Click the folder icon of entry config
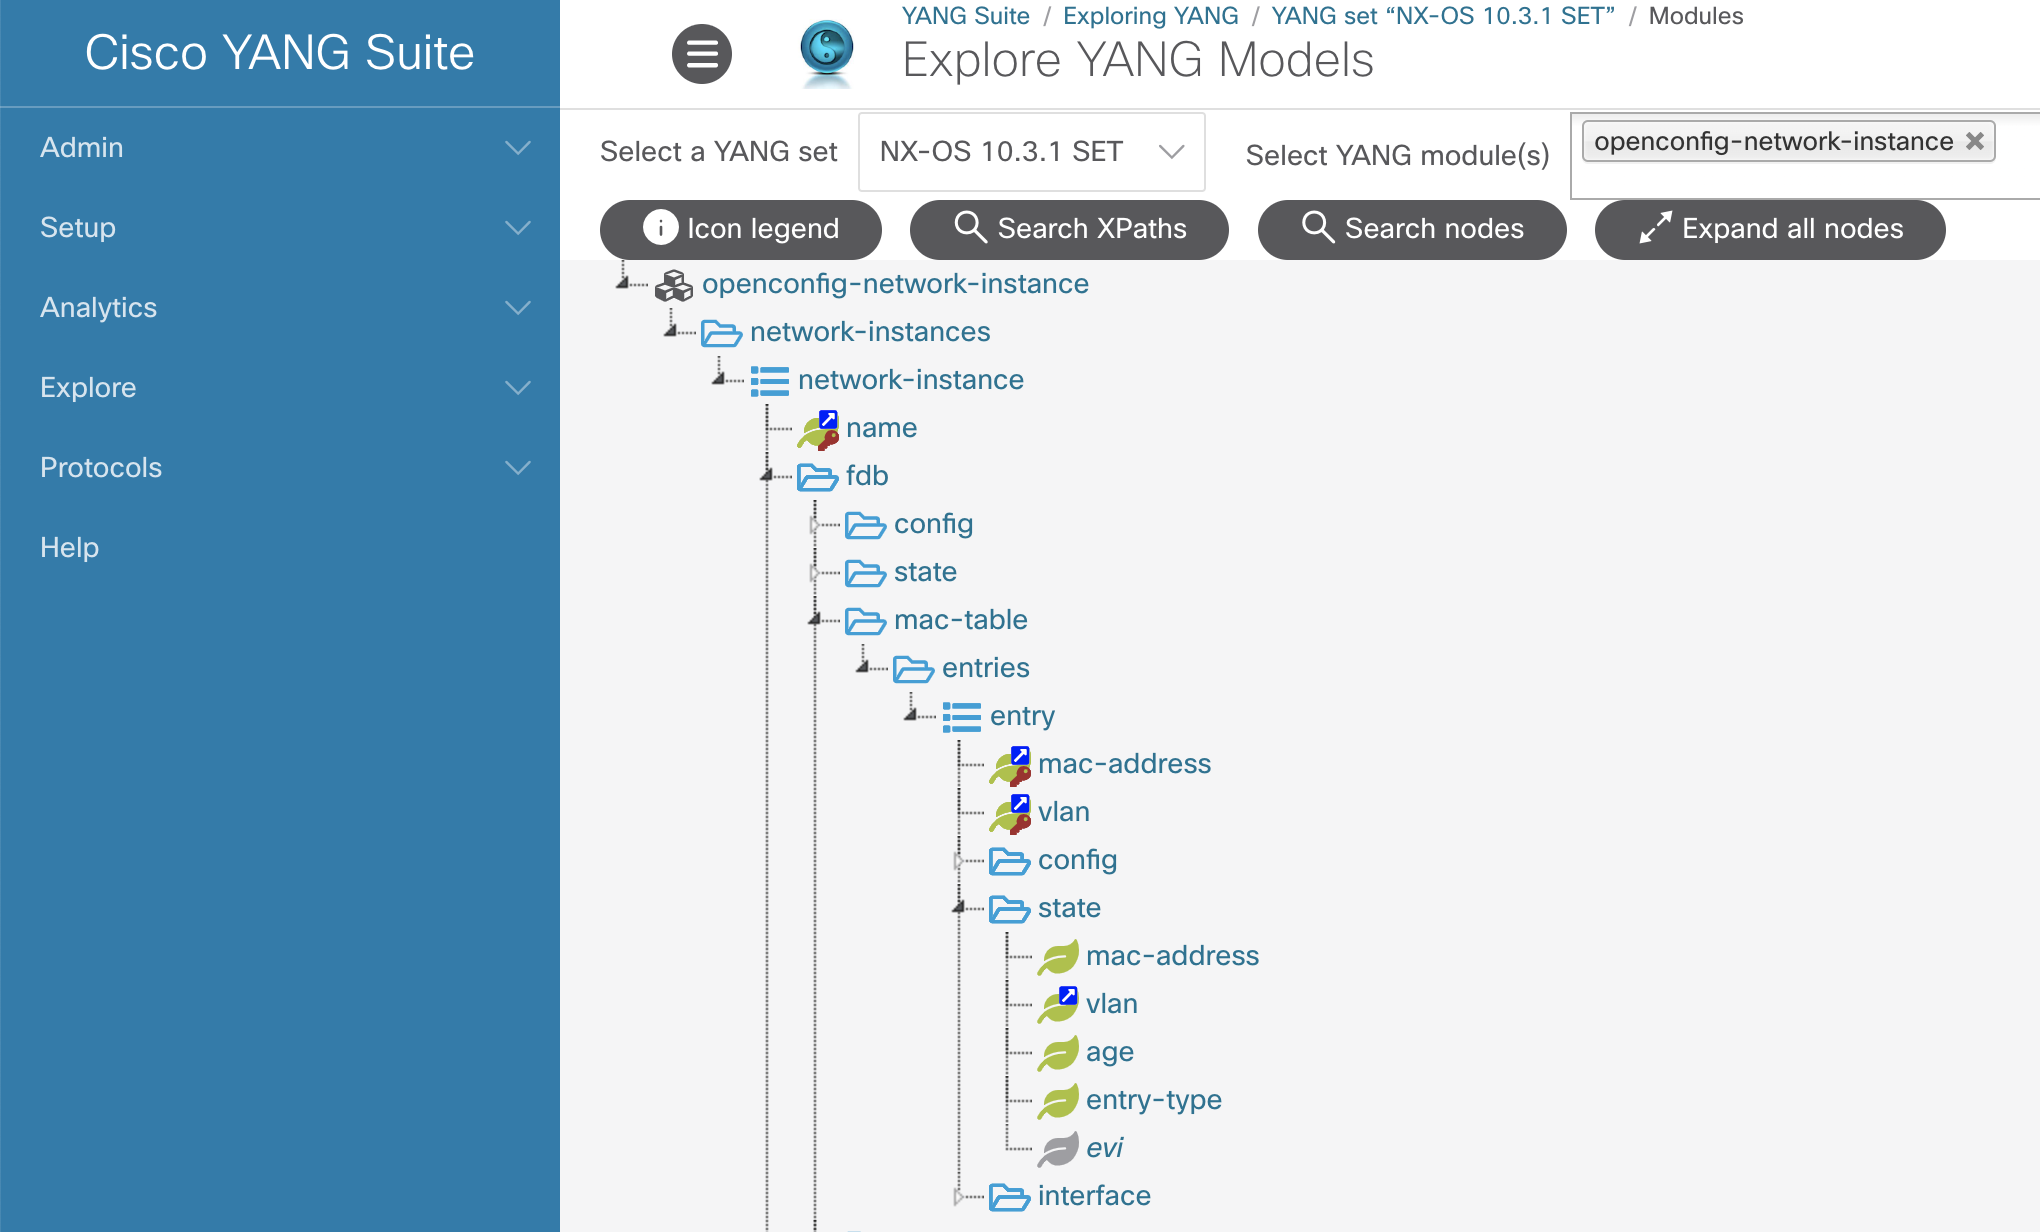The image size is (2040, 1232). (1009, 861)
